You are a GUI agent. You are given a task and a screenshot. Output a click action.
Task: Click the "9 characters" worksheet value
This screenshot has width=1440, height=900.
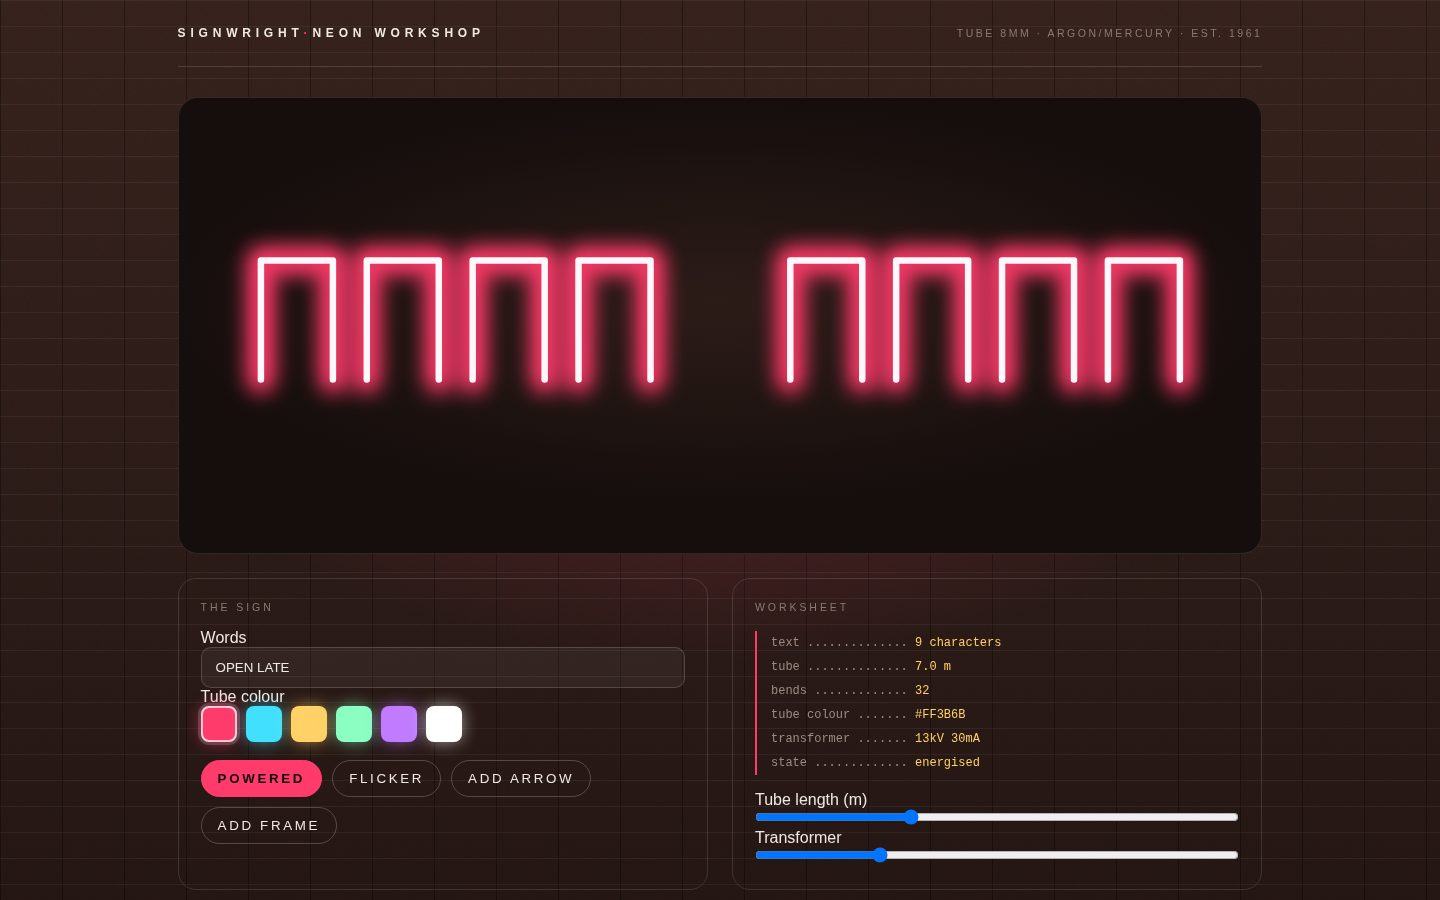click(x=958, y=643)
